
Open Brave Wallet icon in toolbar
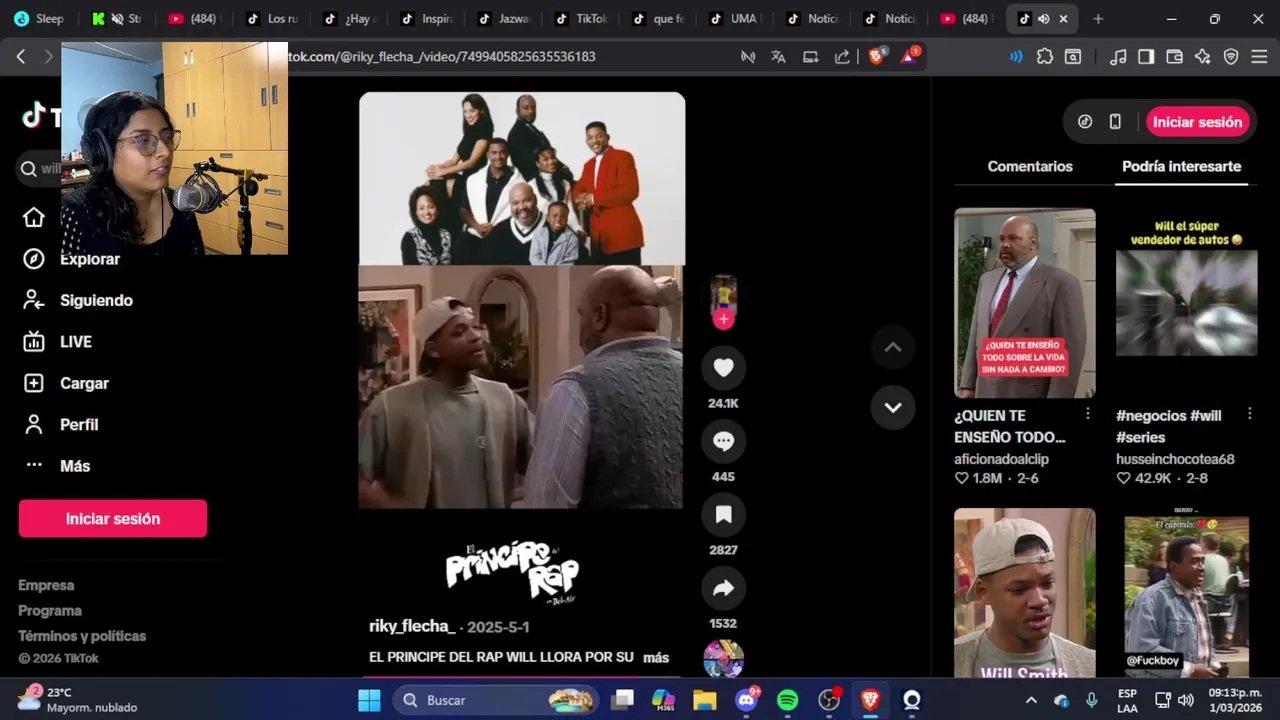[x=1175, y=57]
